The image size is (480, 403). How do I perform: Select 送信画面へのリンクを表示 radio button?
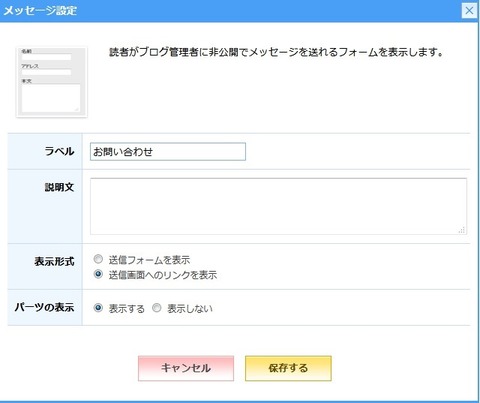point(98,274)
